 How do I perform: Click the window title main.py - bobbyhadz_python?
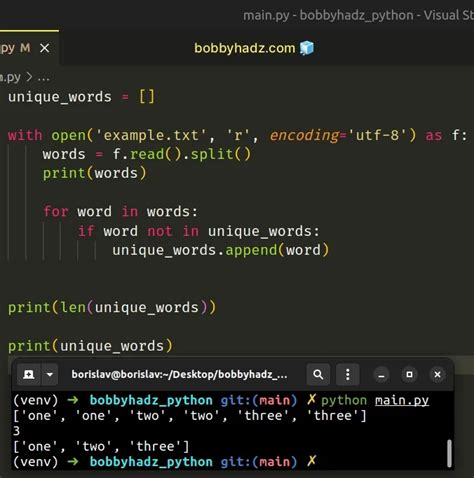click(328, 16)
